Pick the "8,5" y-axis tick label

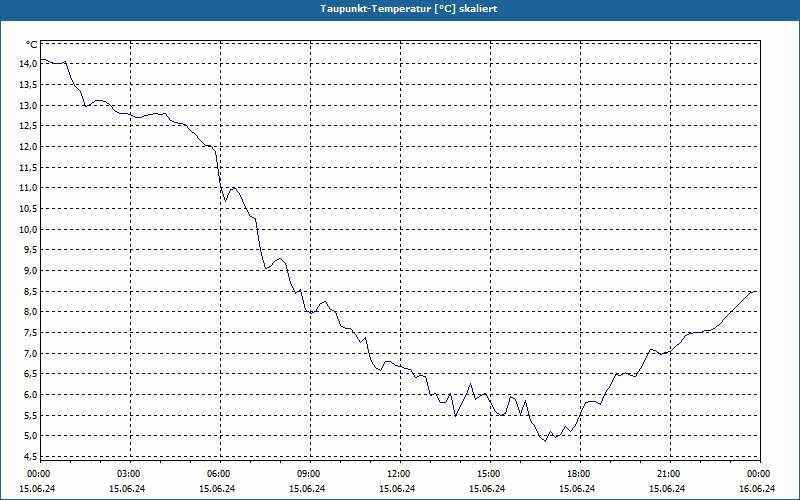[x=30, y=291]
